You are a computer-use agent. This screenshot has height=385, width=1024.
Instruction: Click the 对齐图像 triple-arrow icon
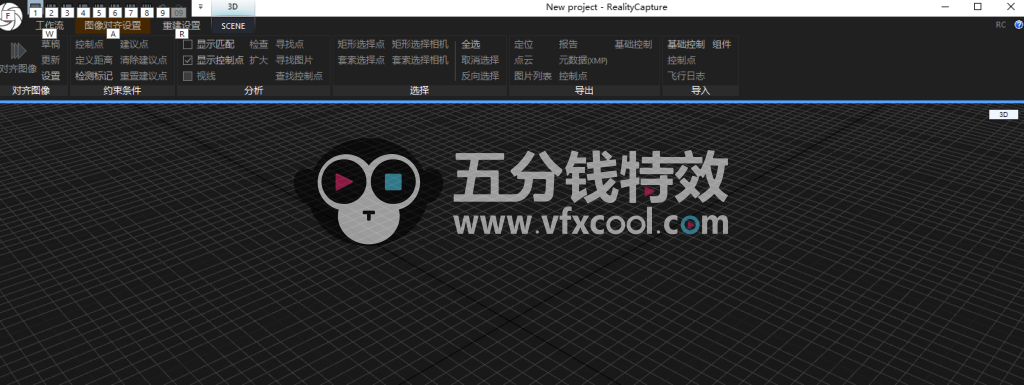(x=18, y=51)
